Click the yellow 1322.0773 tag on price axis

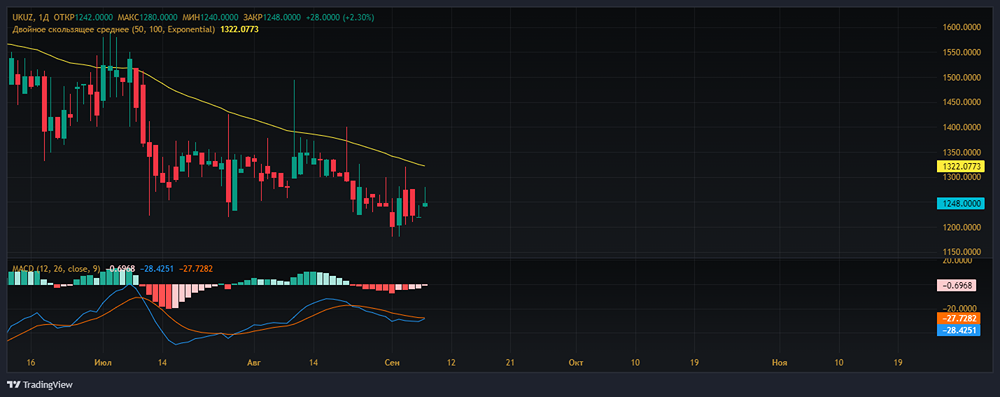tap(960, 166)
